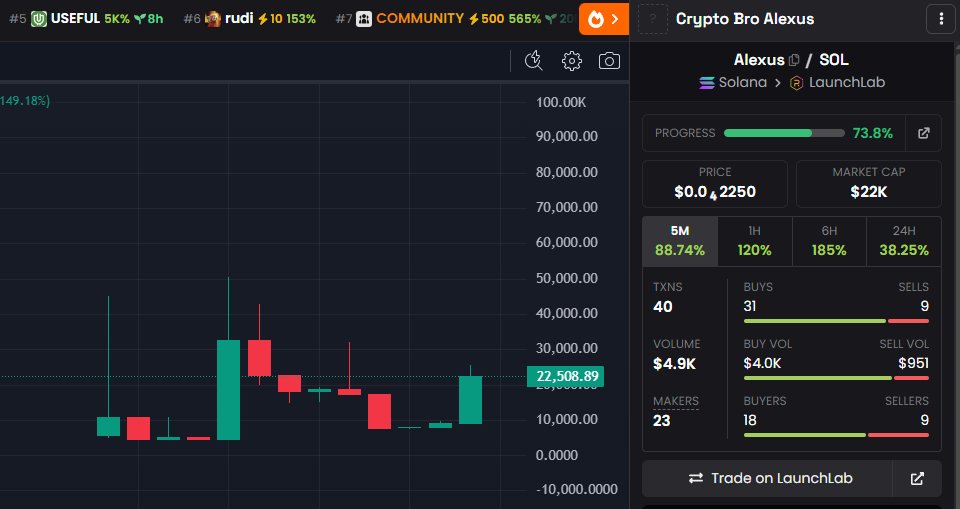
Task: Click the VOLUME value $4.9K
Action: [x=674, y=364]
